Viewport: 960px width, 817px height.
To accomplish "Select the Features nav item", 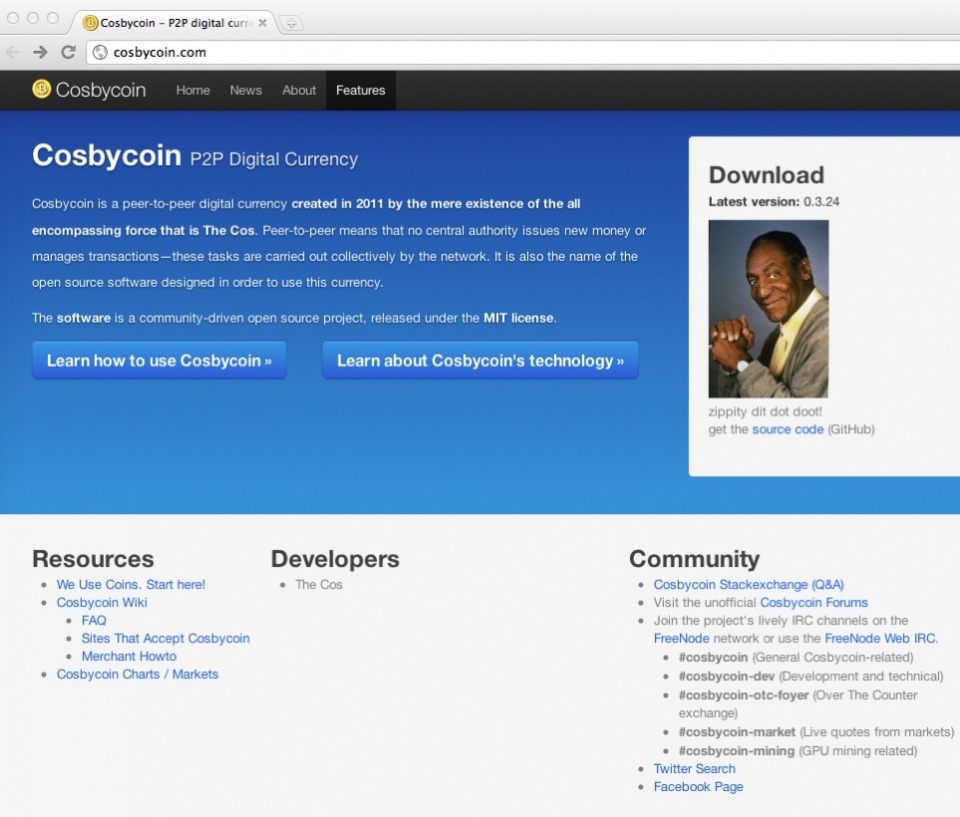I will click(x=361, y=91).
